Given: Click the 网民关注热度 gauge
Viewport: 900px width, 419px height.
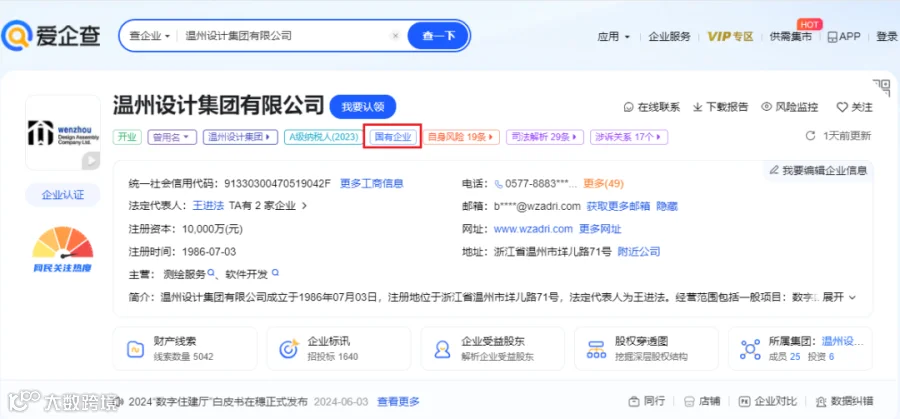Looking at the screenshot, I should tap(63, 249).
